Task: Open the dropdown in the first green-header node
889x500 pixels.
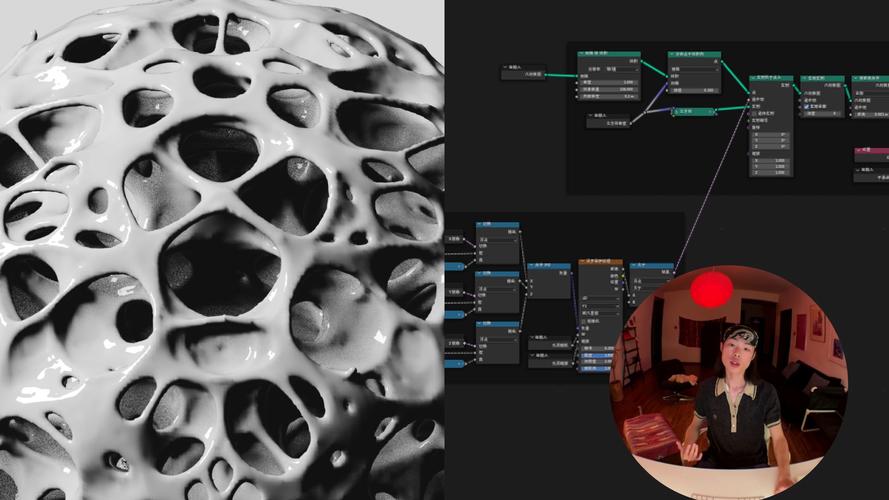Action: [622, 69]
